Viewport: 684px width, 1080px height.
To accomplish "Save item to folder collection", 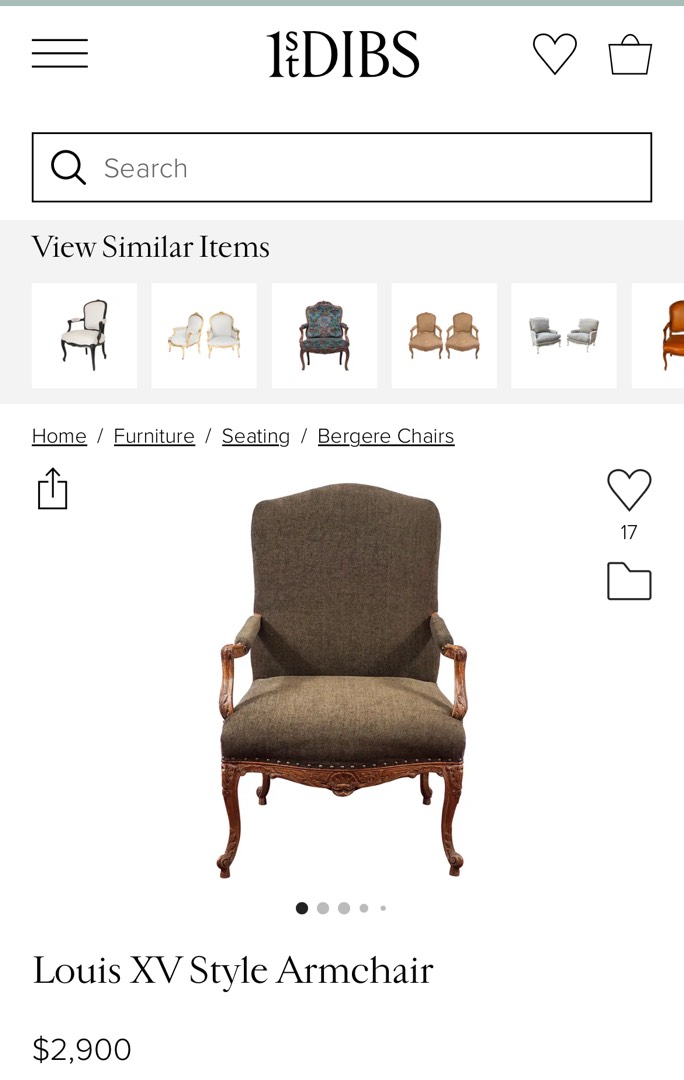I will pos(629,581).
